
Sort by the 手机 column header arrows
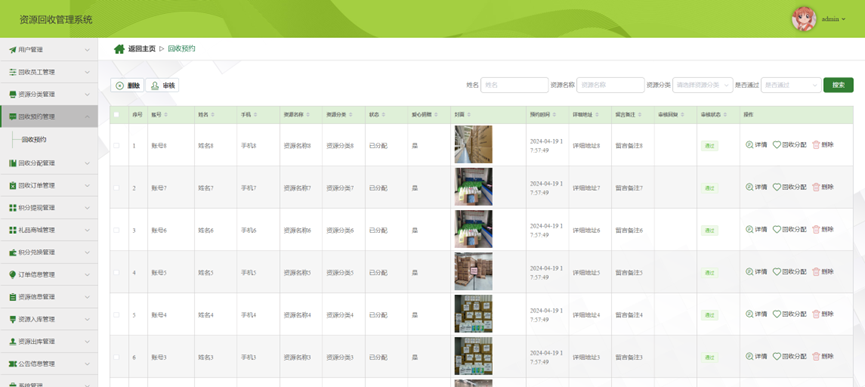tap(255, 115)
